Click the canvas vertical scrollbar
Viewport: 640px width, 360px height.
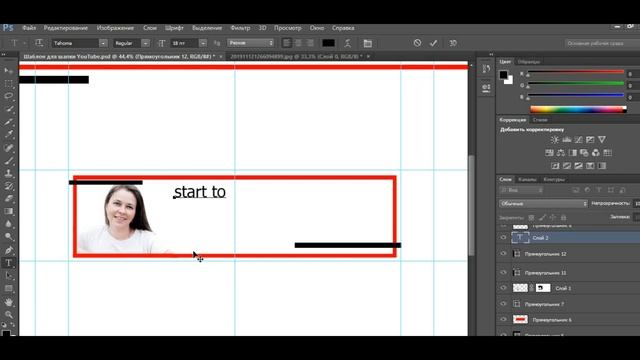click(x=471, y=205)
